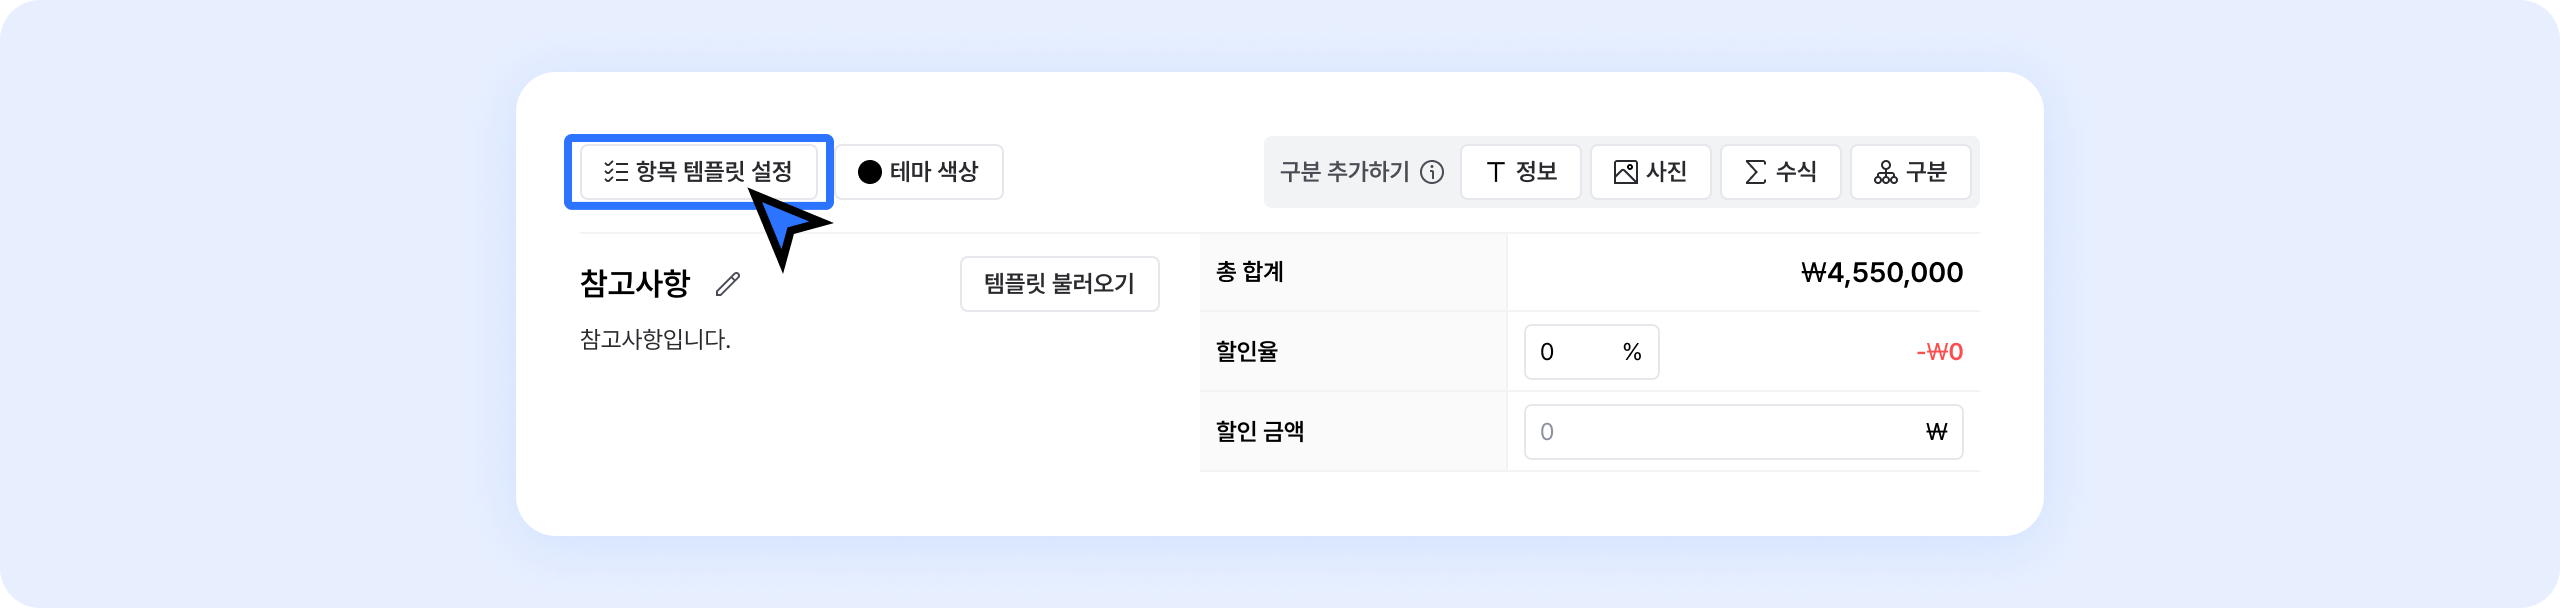Click the T icon for 정보
2560x608 pixels.
click(1496, 172)
